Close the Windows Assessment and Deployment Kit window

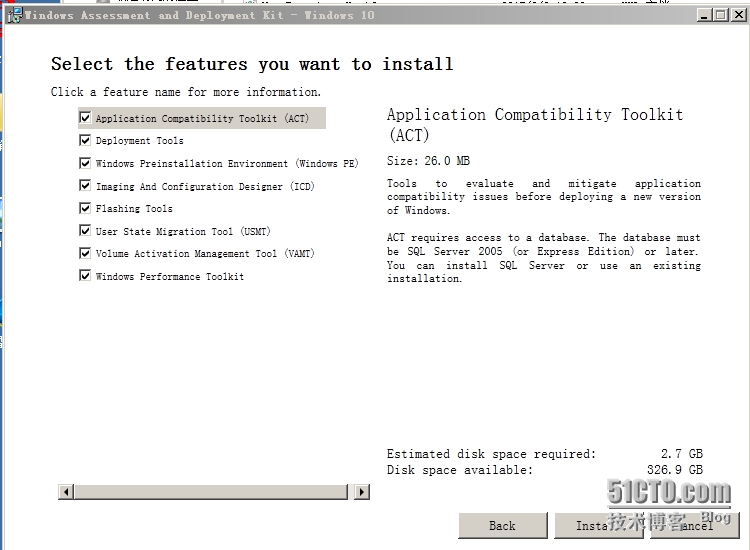739,15
